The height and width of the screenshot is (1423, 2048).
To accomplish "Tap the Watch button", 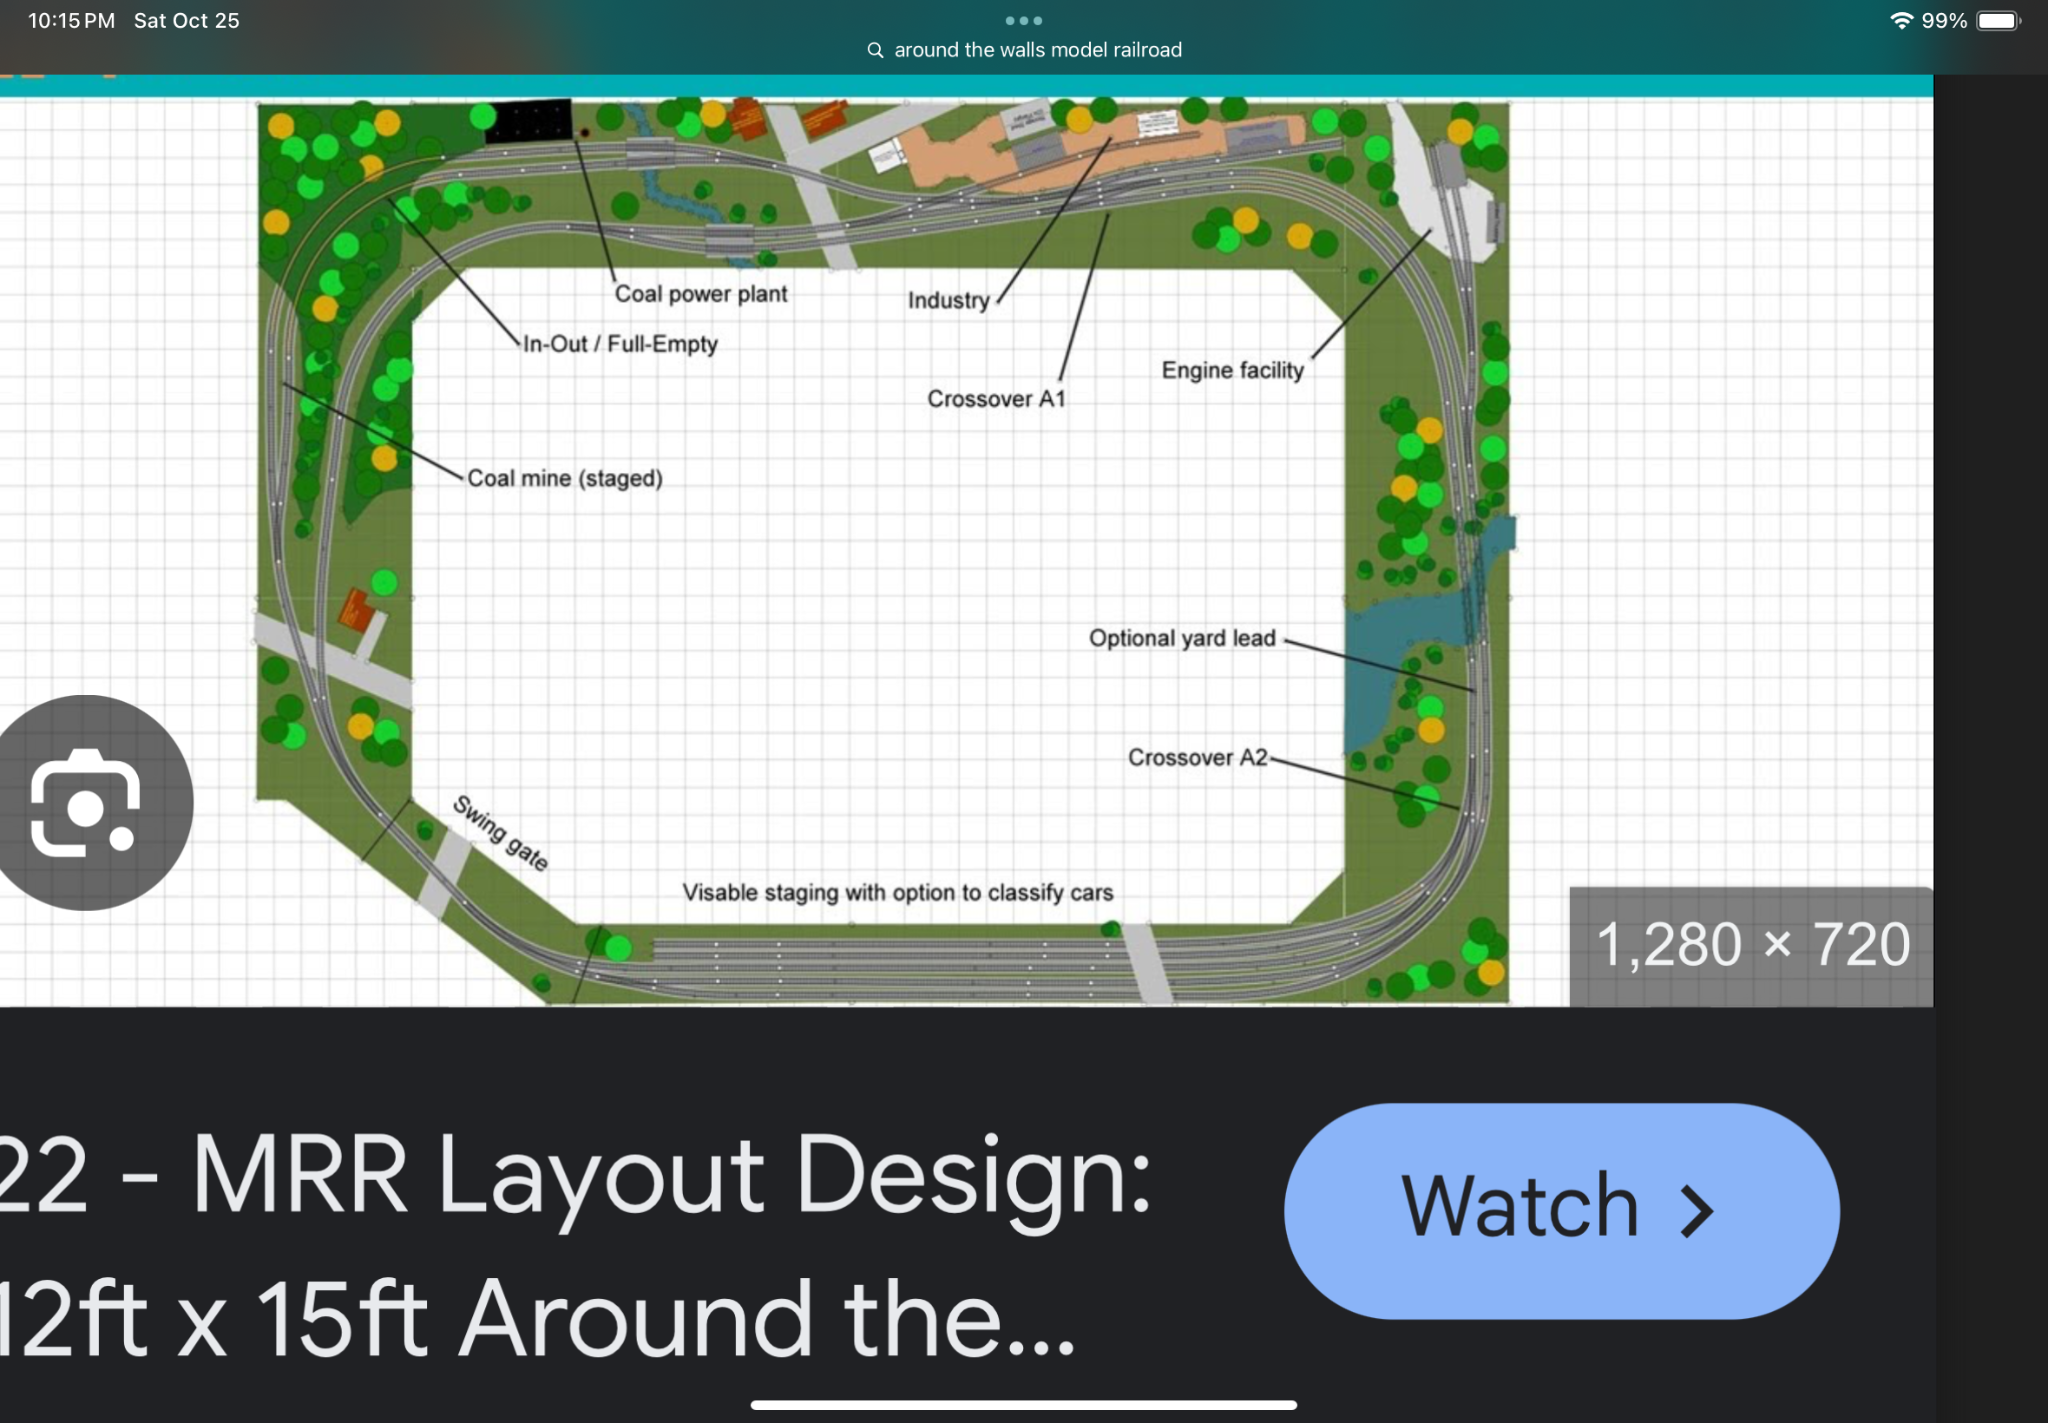I will point(1561,1210).
